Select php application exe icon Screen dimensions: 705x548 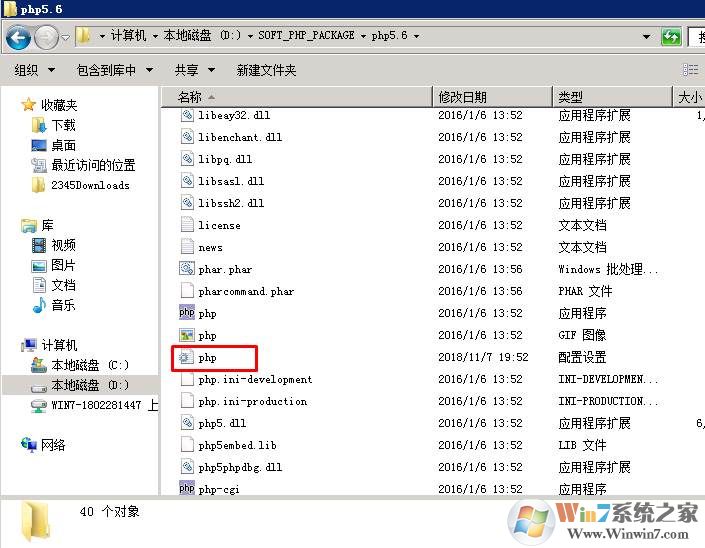pos(187,313)
